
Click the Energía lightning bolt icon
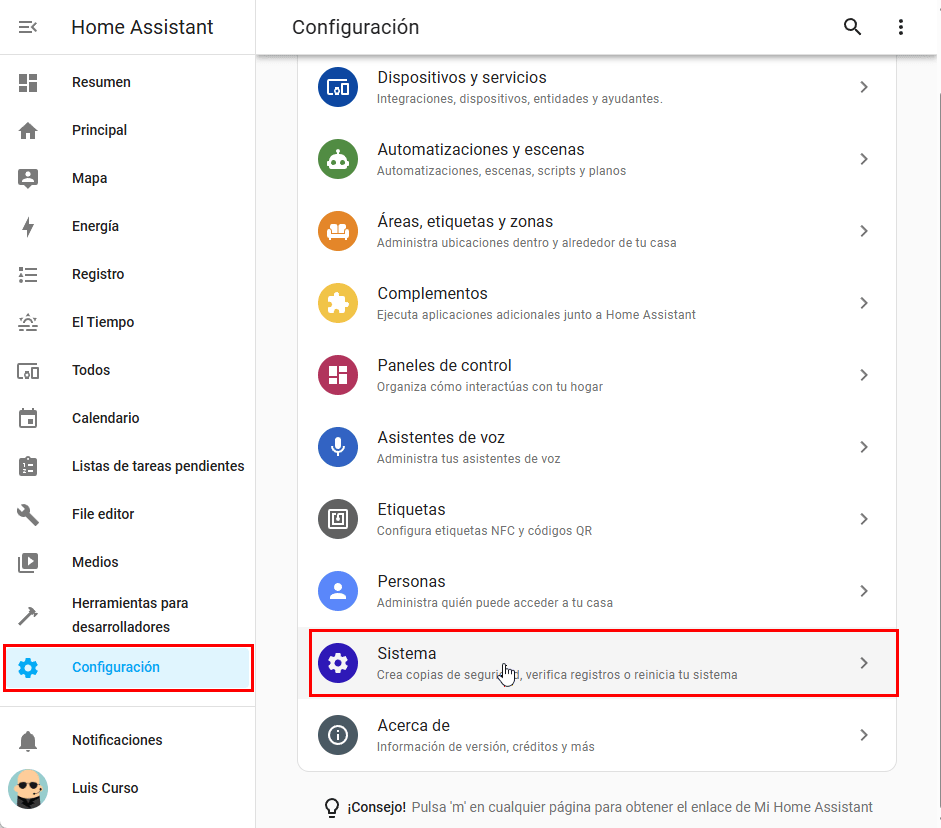[x=28, y=227]
